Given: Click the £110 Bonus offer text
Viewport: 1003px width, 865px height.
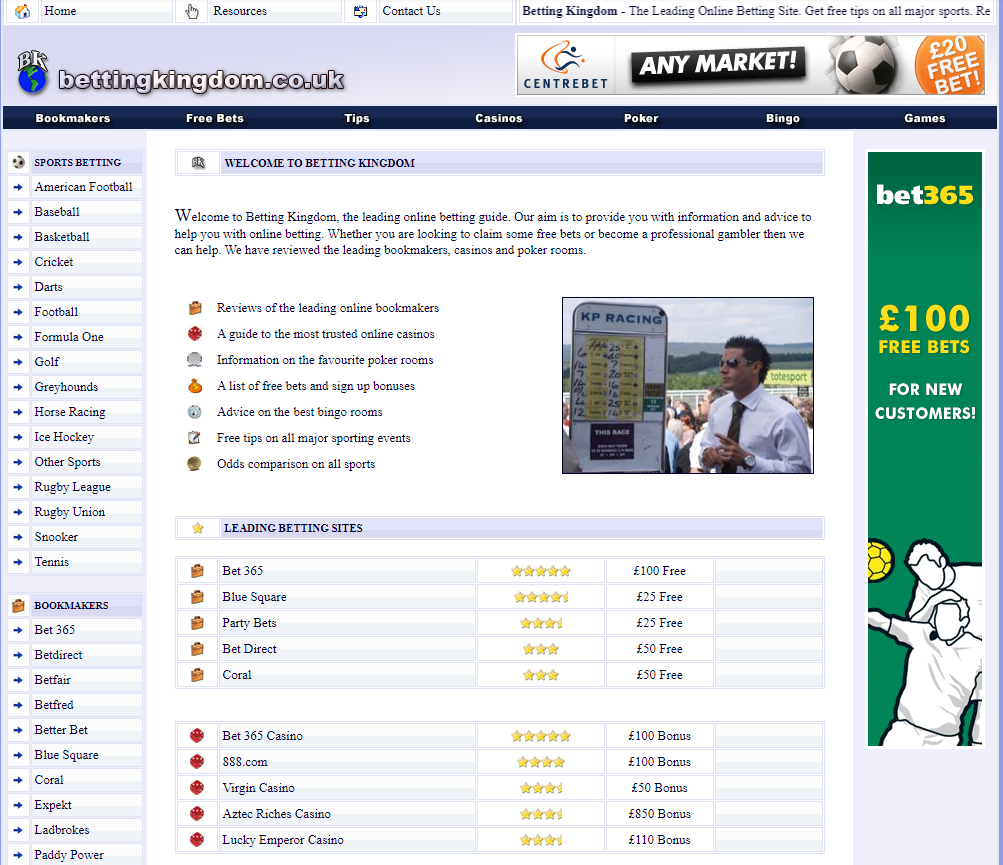Looking at the screenshot, I should [x=659, y=840].
